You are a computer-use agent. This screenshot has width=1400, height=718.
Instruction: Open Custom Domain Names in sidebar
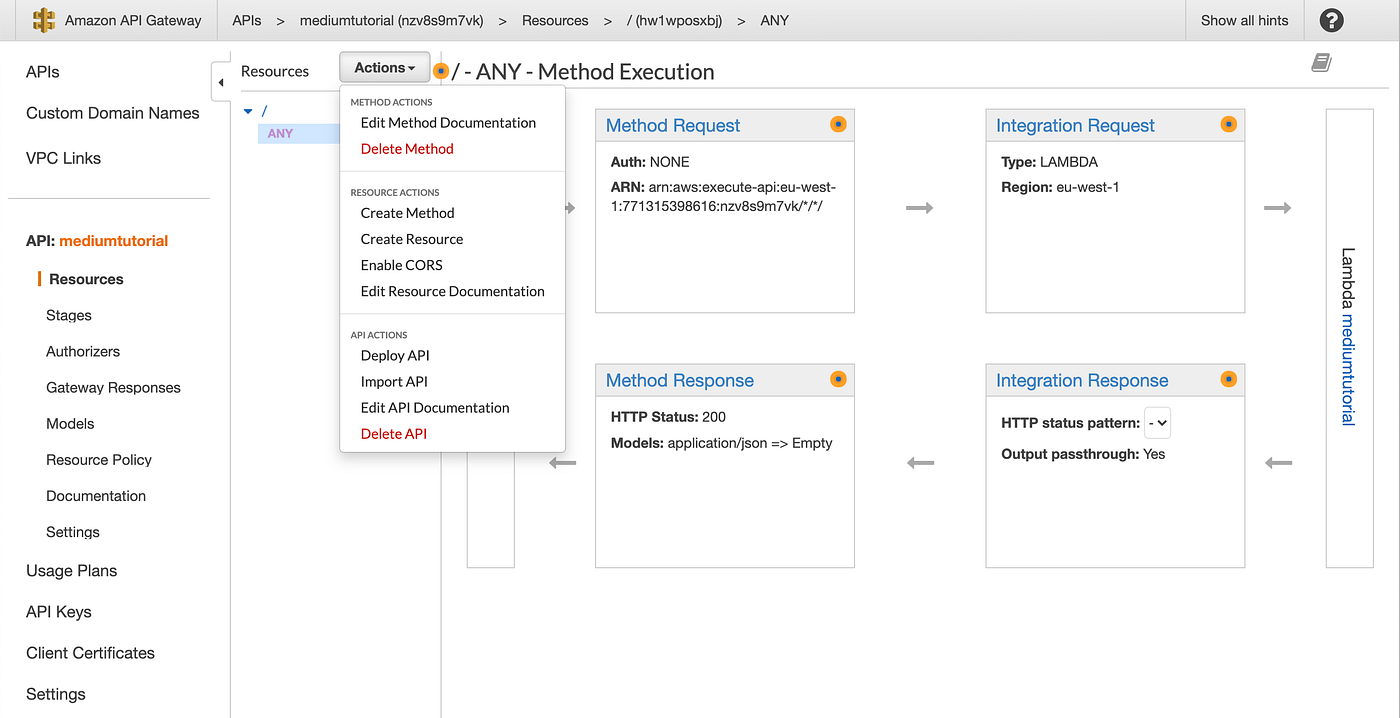click(x=113, y=113)
